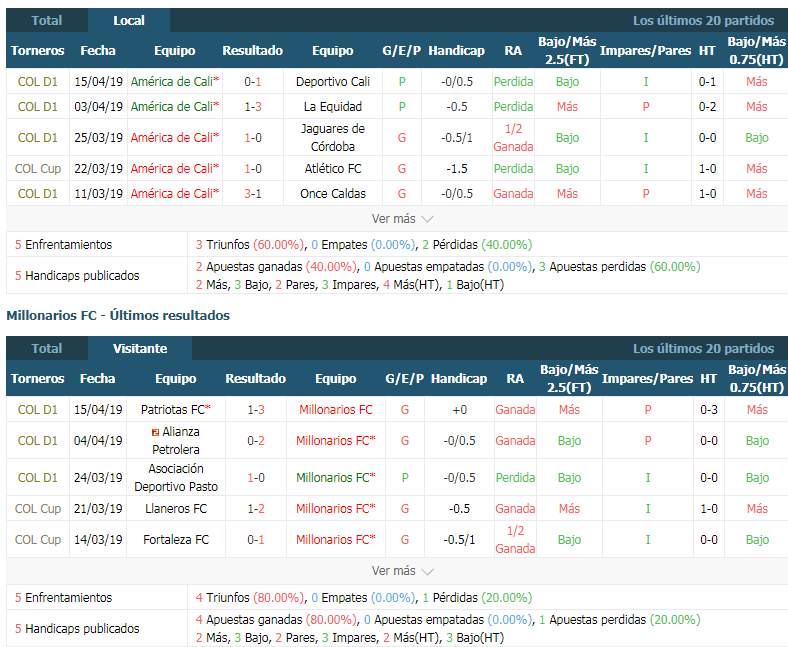The image size is (788, 647).
Task: Open Jaguares de Córdoba team link
Action: click(x=333, y=137)
